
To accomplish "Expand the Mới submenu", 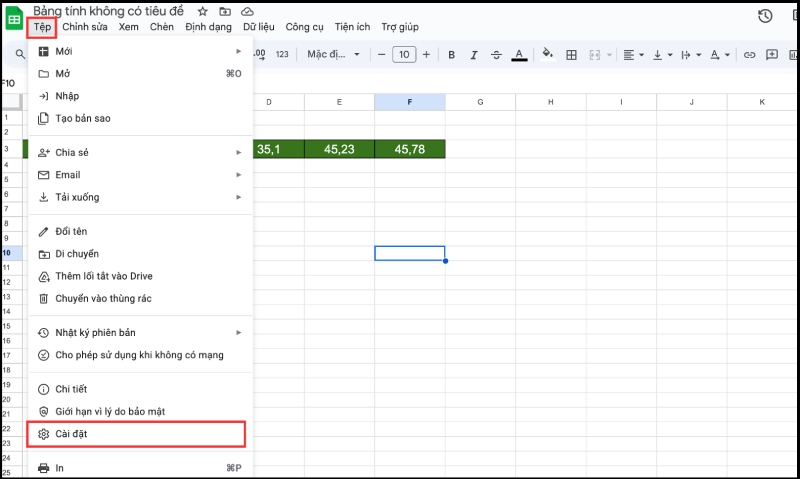I will pos(140,51).
